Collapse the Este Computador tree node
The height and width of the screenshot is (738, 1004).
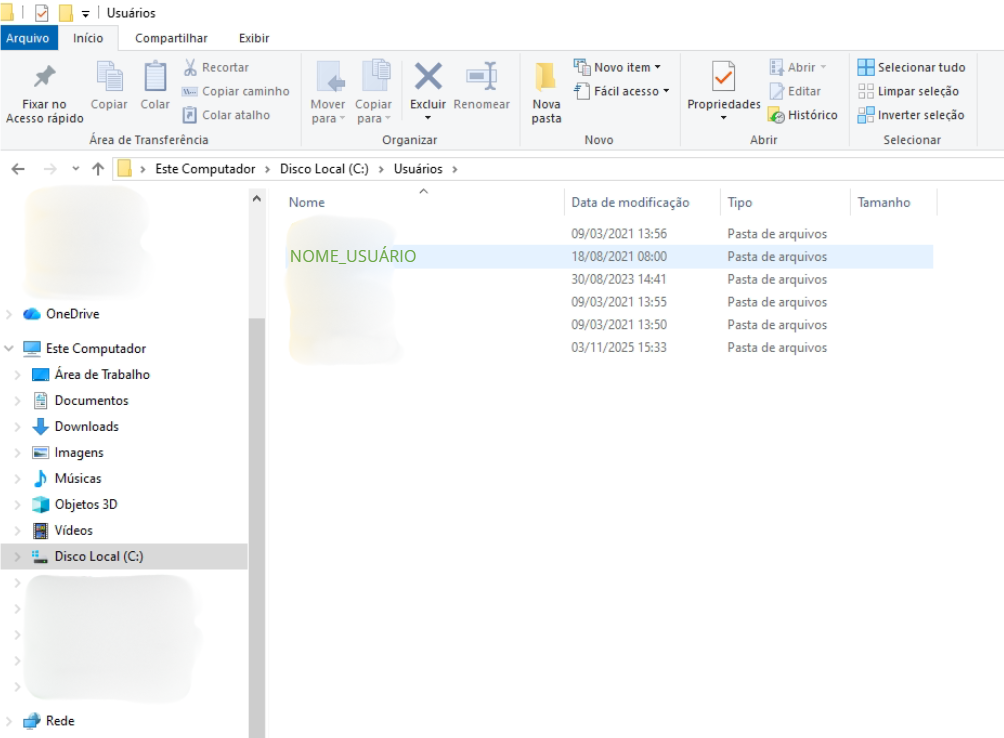tap(9, 348)
